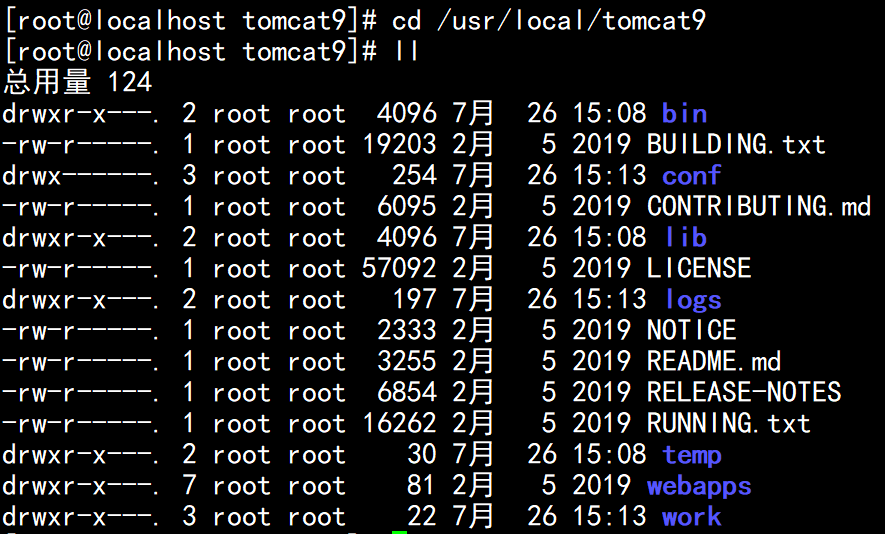Viewport: 885px width, 534px height.
Task: Click the file size 57092 of LICENSE
Action: pyautogui.click(x=399, y=268)
